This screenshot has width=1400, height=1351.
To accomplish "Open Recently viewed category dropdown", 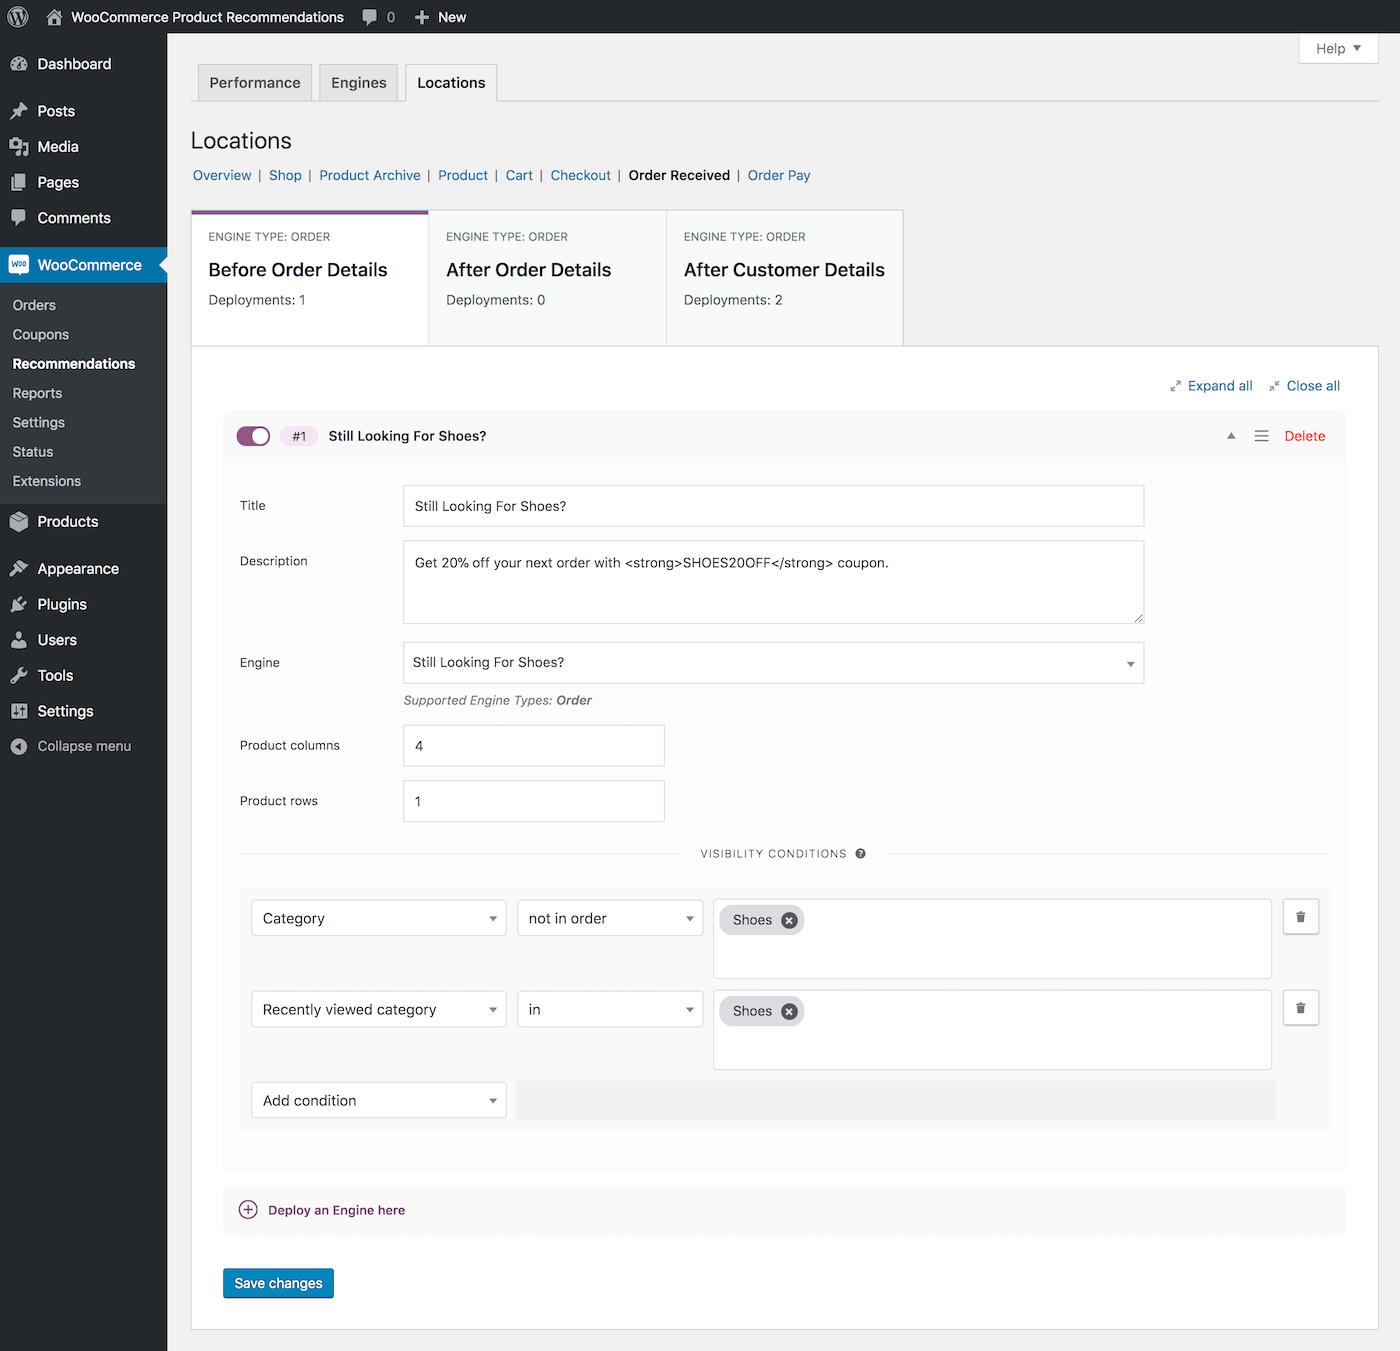I will 379,1009.
